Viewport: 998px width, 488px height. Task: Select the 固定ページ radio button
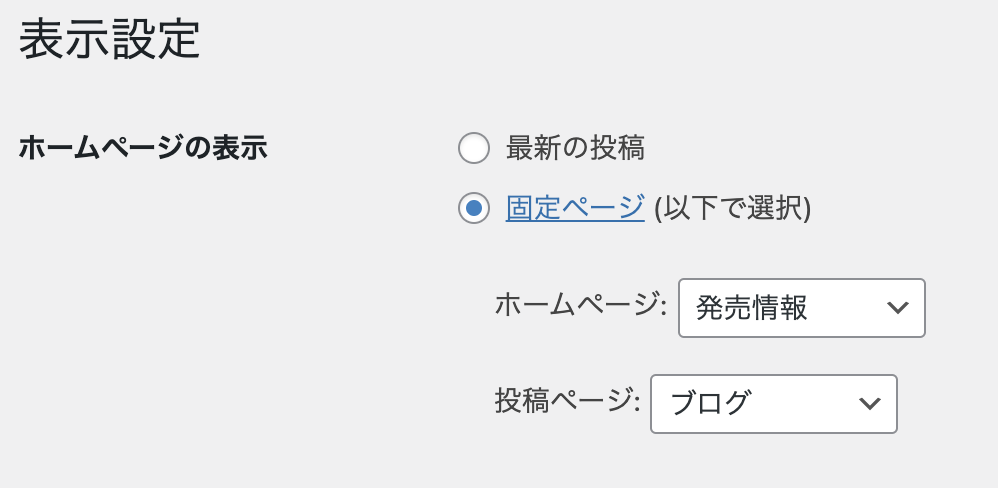(x=474, y=208)
